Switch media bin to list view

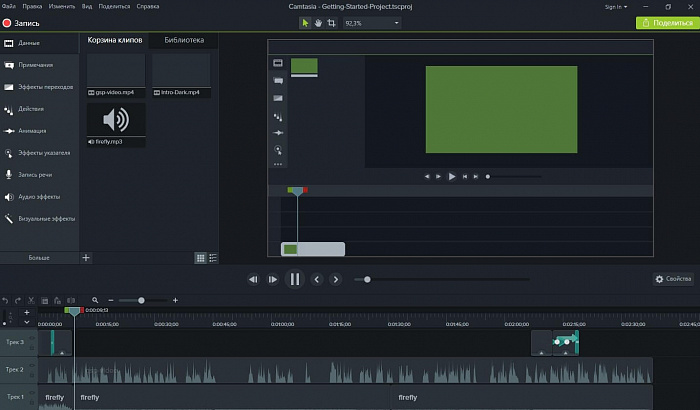(212, 258)
